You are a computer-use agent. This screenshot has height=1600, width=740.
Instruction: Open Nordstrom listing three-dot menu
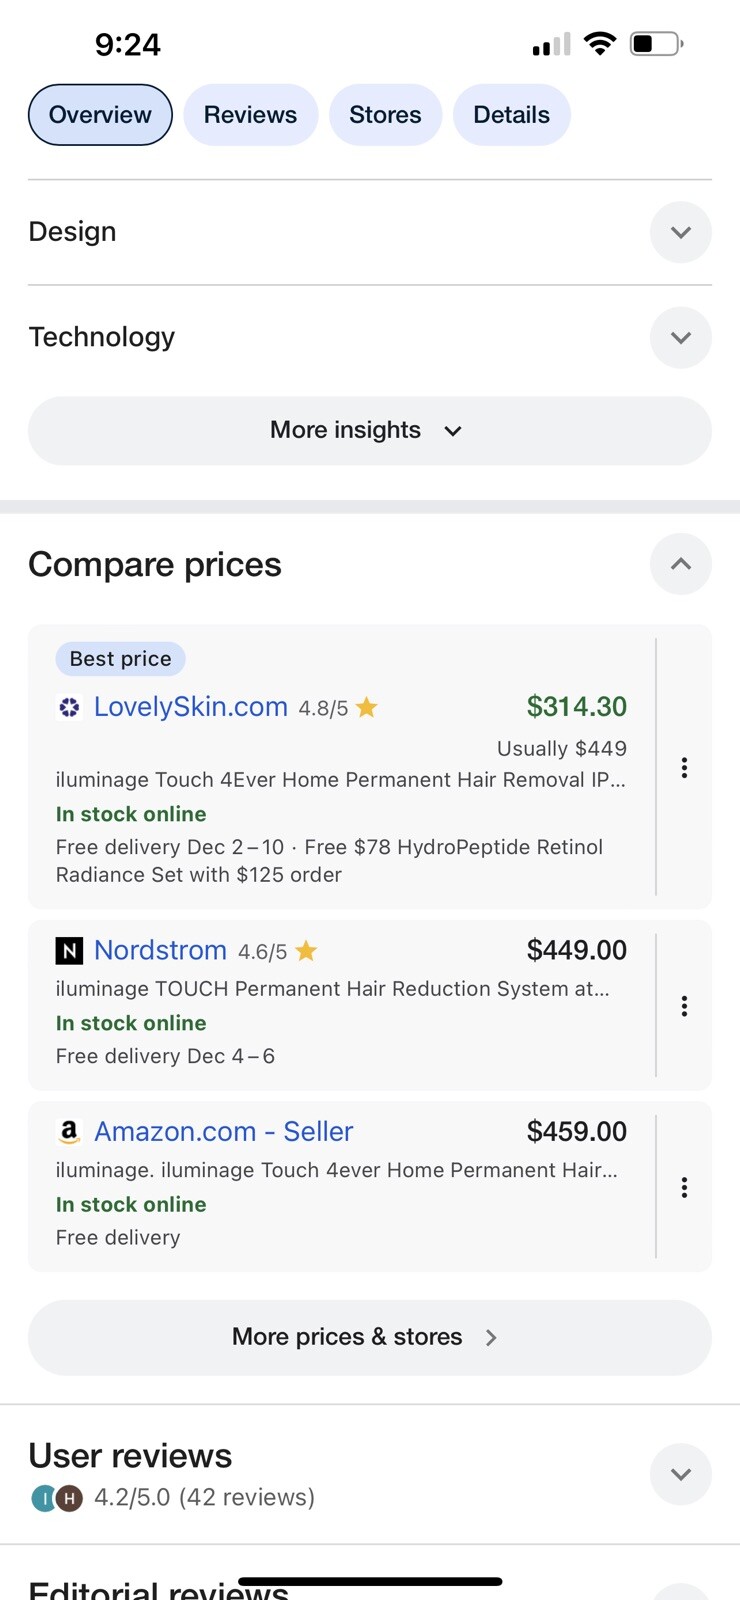[684, 1006]
